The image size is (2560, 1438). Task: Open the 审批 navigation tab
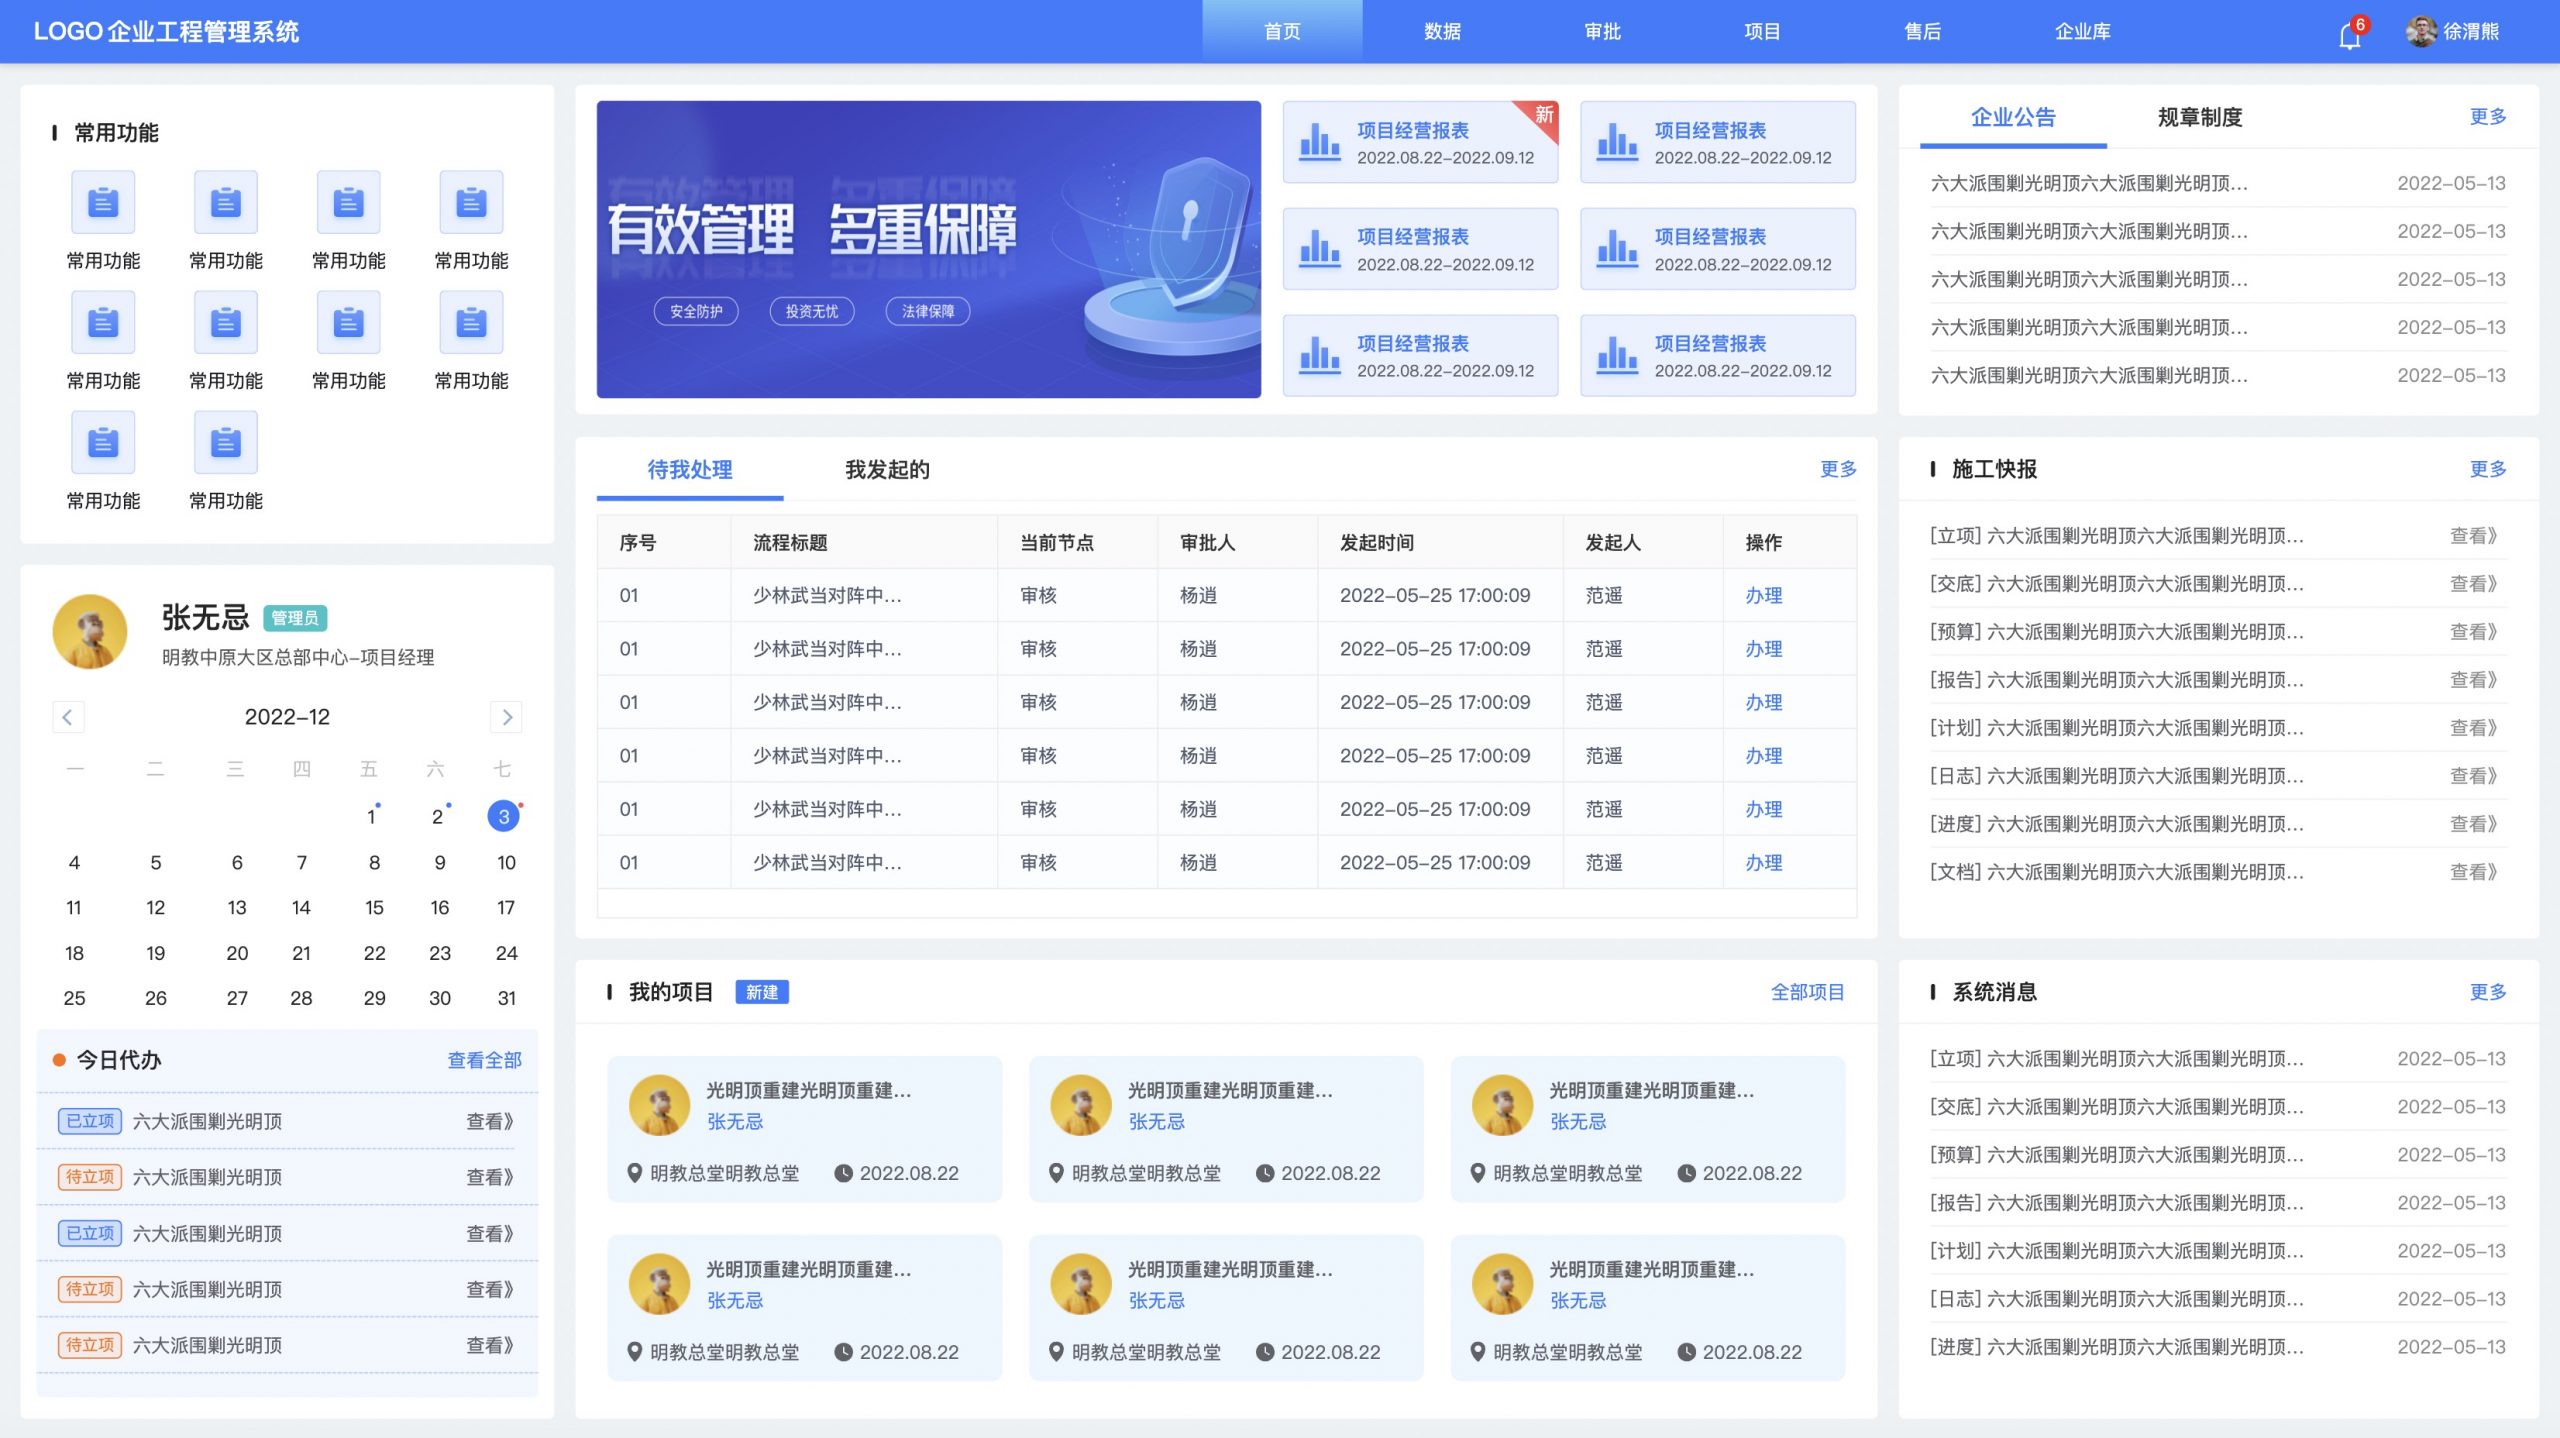click(1602, 32)
